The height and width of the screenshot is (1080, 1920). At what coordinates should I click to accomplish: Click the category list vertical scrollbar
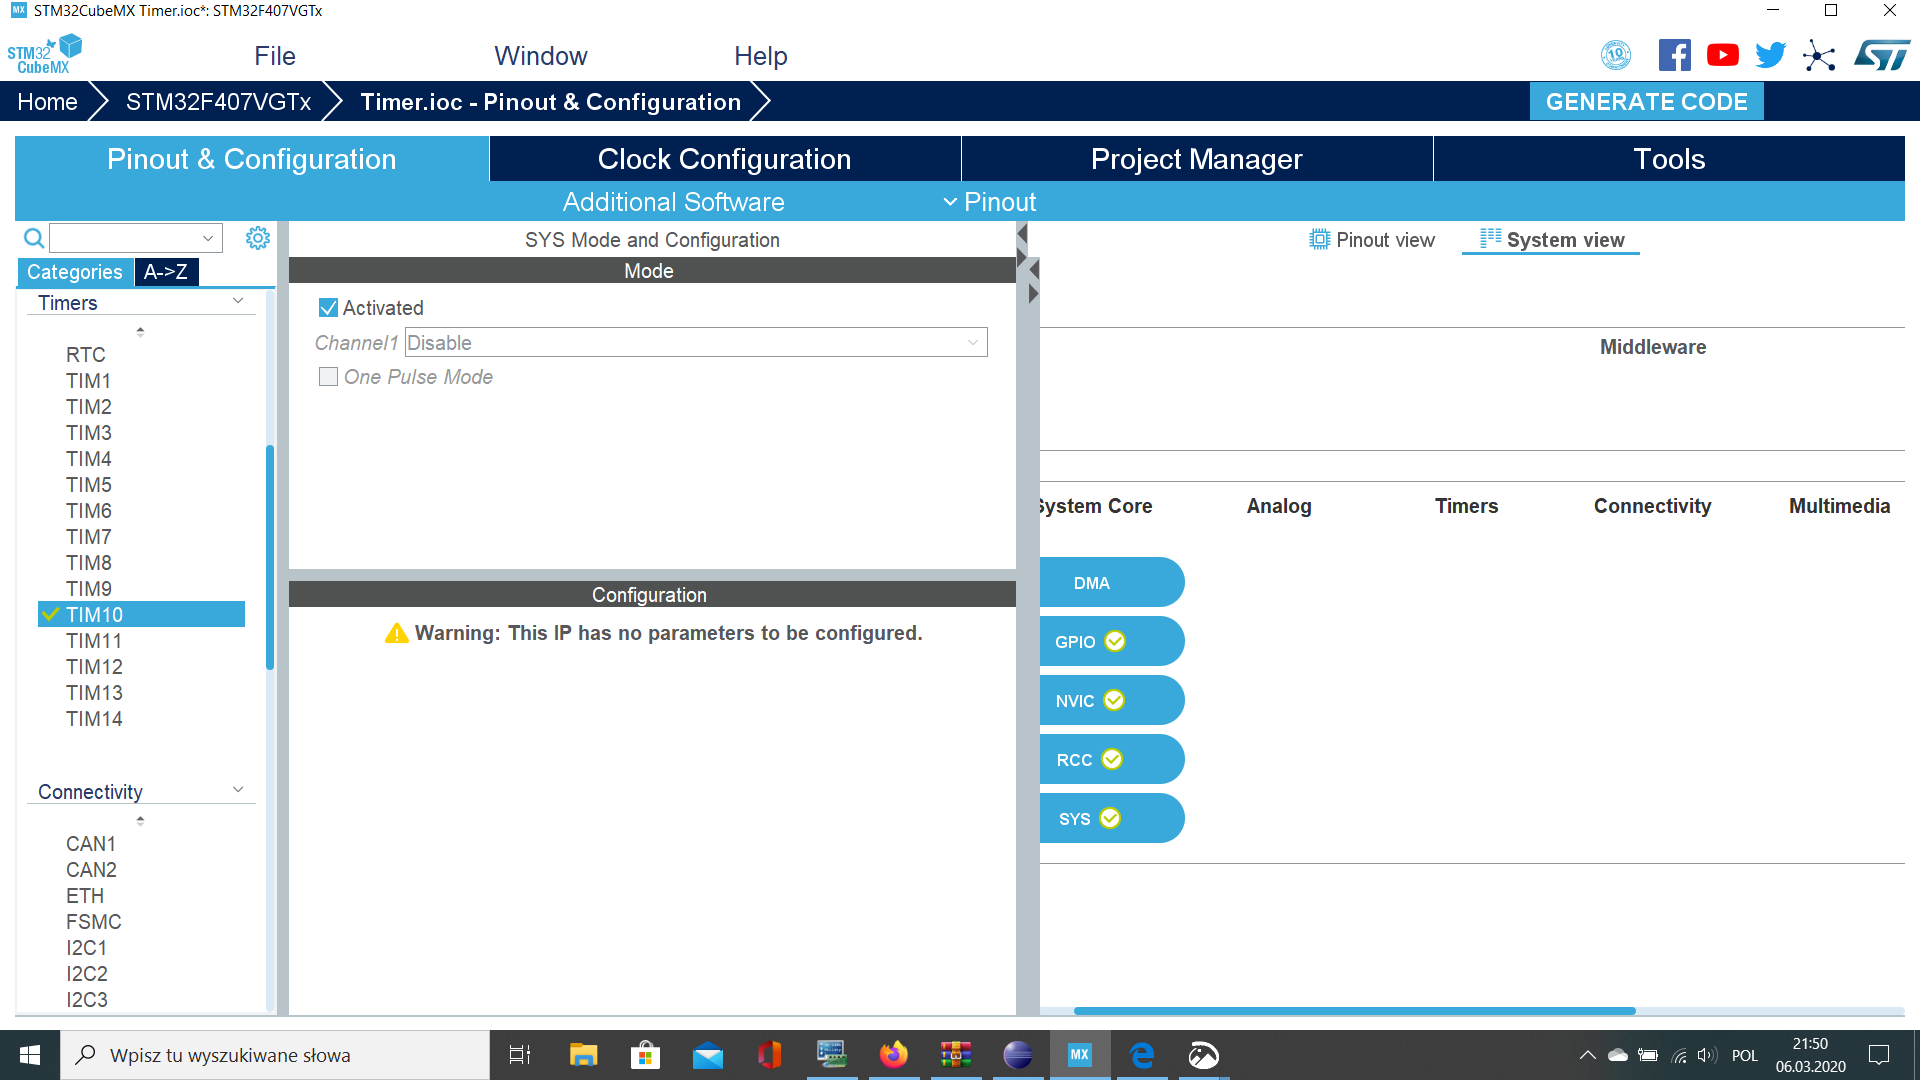pyautogui.click(x=270, y=557)
